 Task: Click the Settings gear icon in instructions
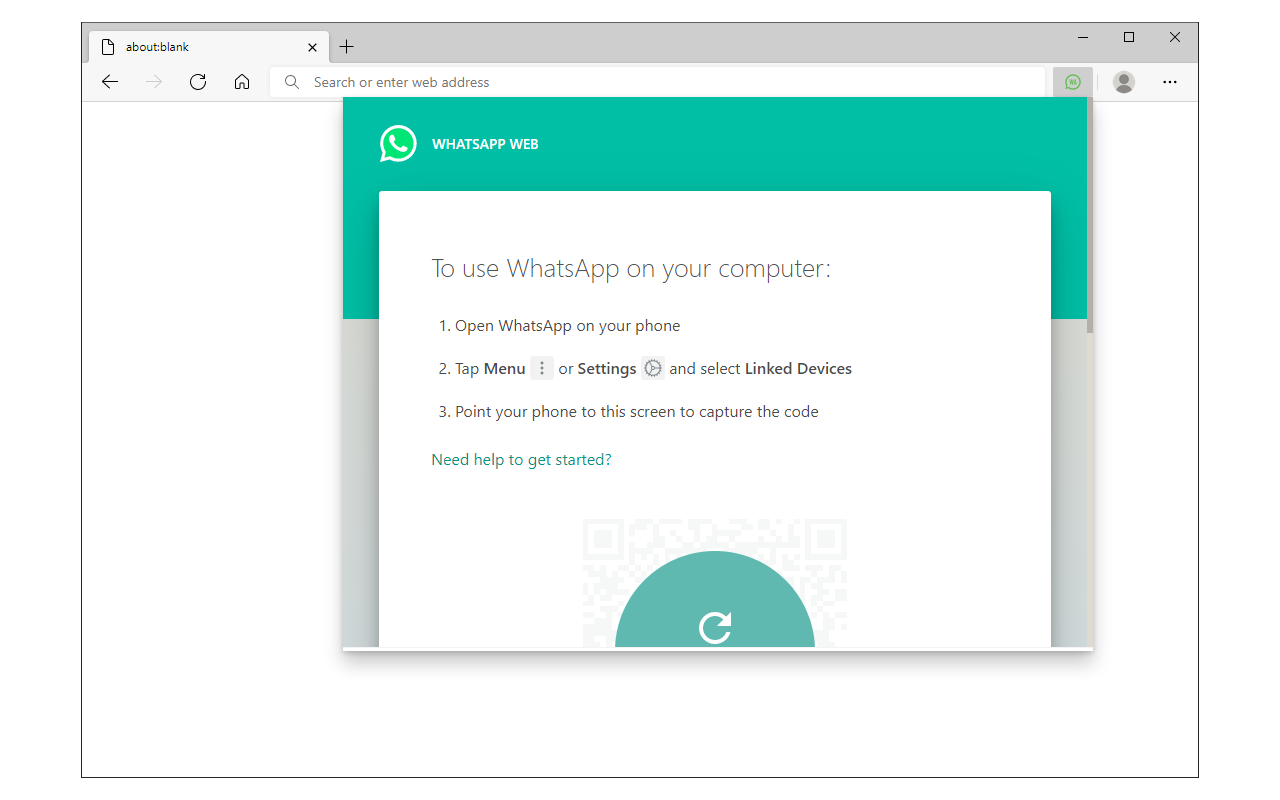(x=653, y=368)
